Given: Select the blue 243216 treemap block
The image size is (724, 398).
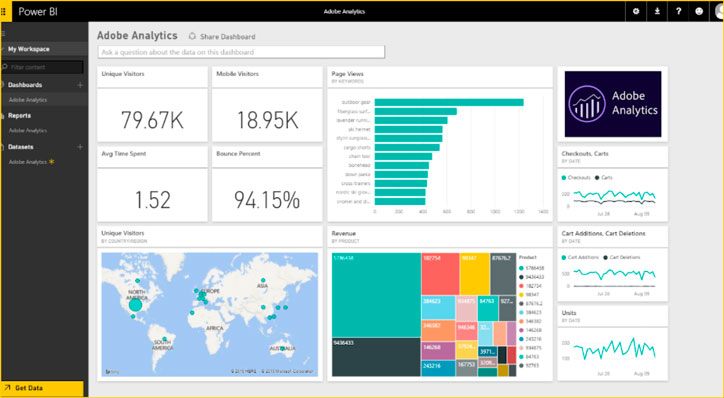Looking at the screenshot, I should pos(438,368).
